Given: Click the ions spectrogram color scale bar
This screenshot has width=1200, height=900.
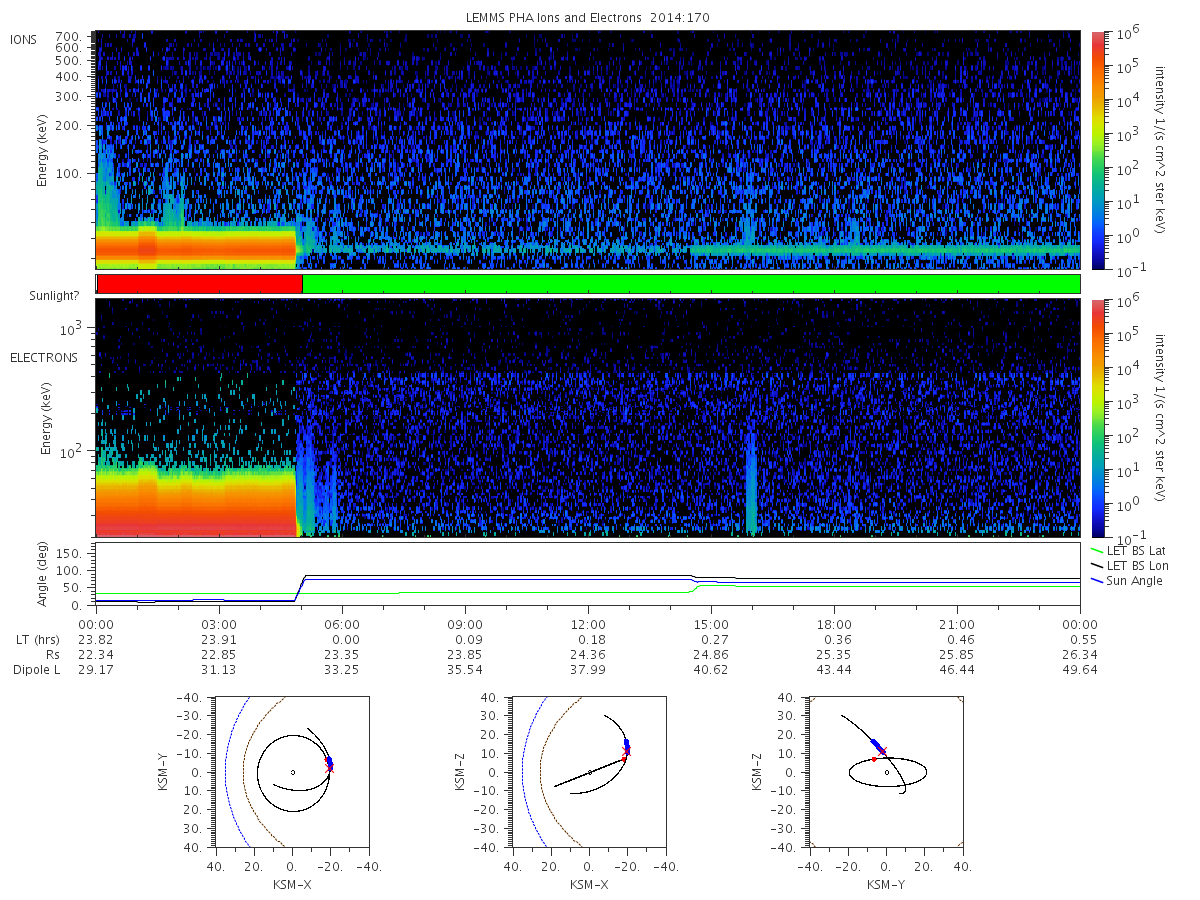Looking at the screenshot, I should coord(1097,150).
